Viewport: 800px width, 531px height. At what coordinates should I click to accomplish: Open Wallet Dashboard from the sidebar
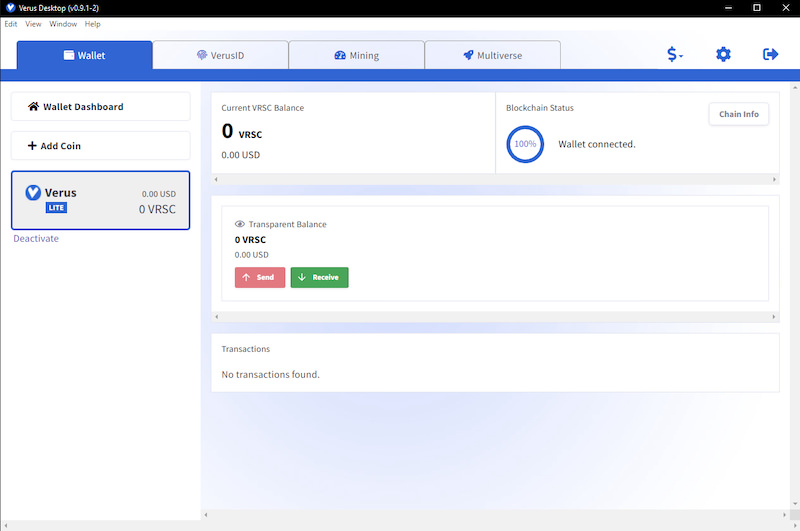(x=101, y=107)
